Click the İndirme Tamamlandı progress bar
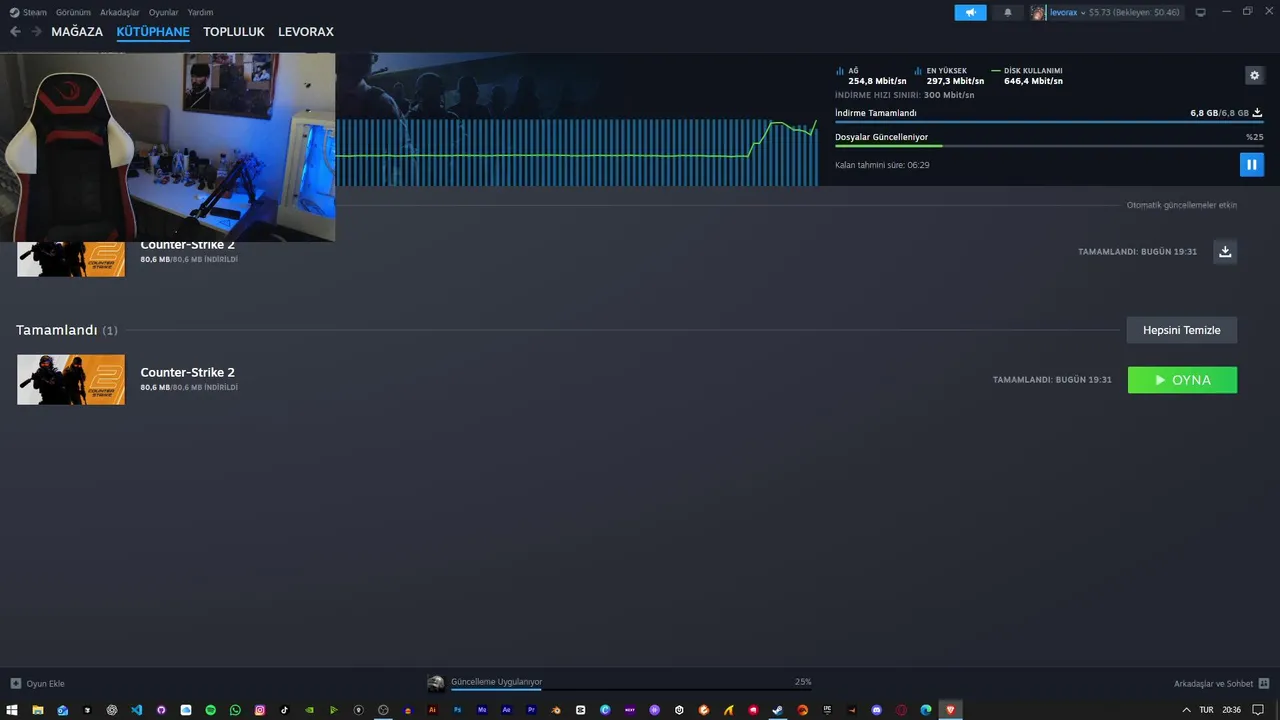 1049,122
